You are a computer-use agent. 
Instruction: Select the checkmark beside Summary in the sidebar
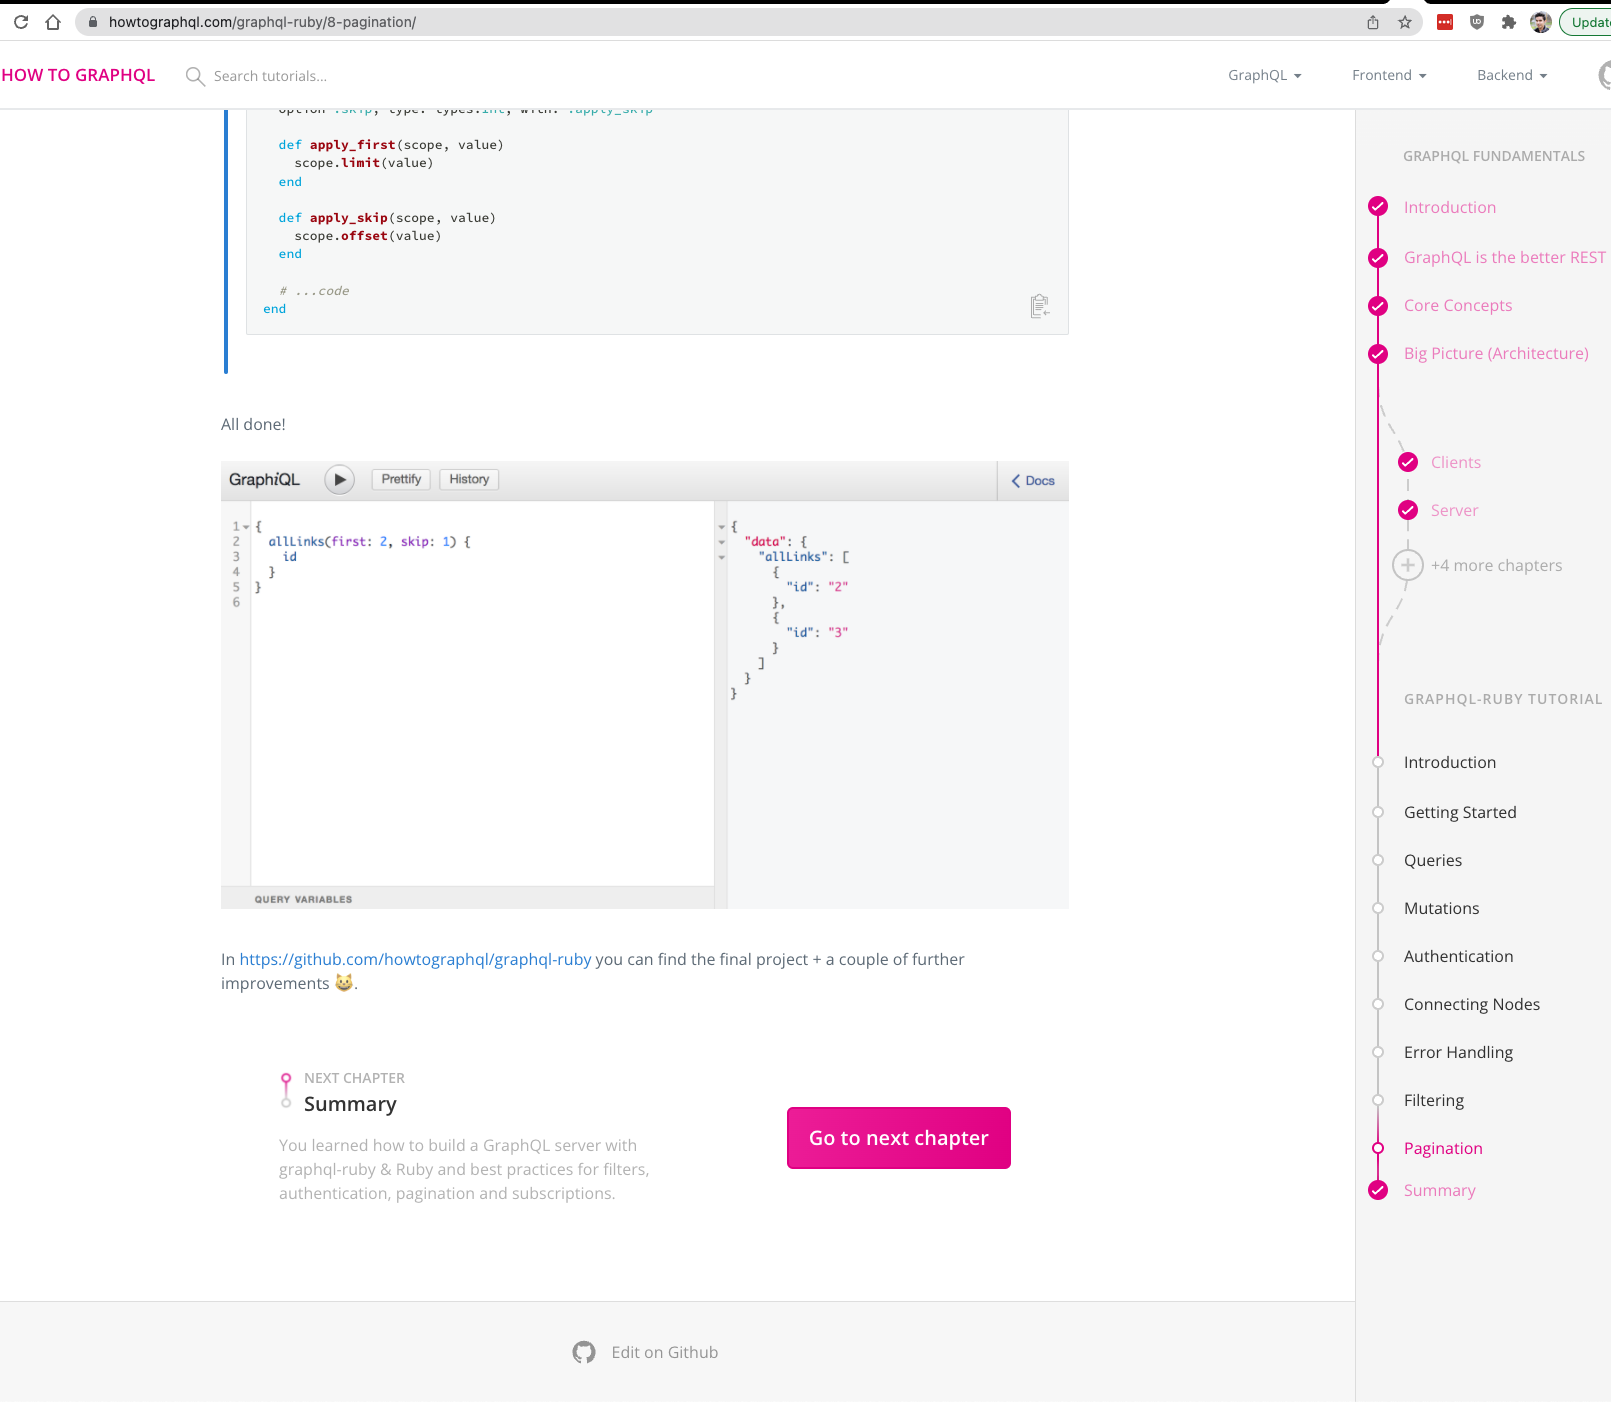(1378, 1190)
